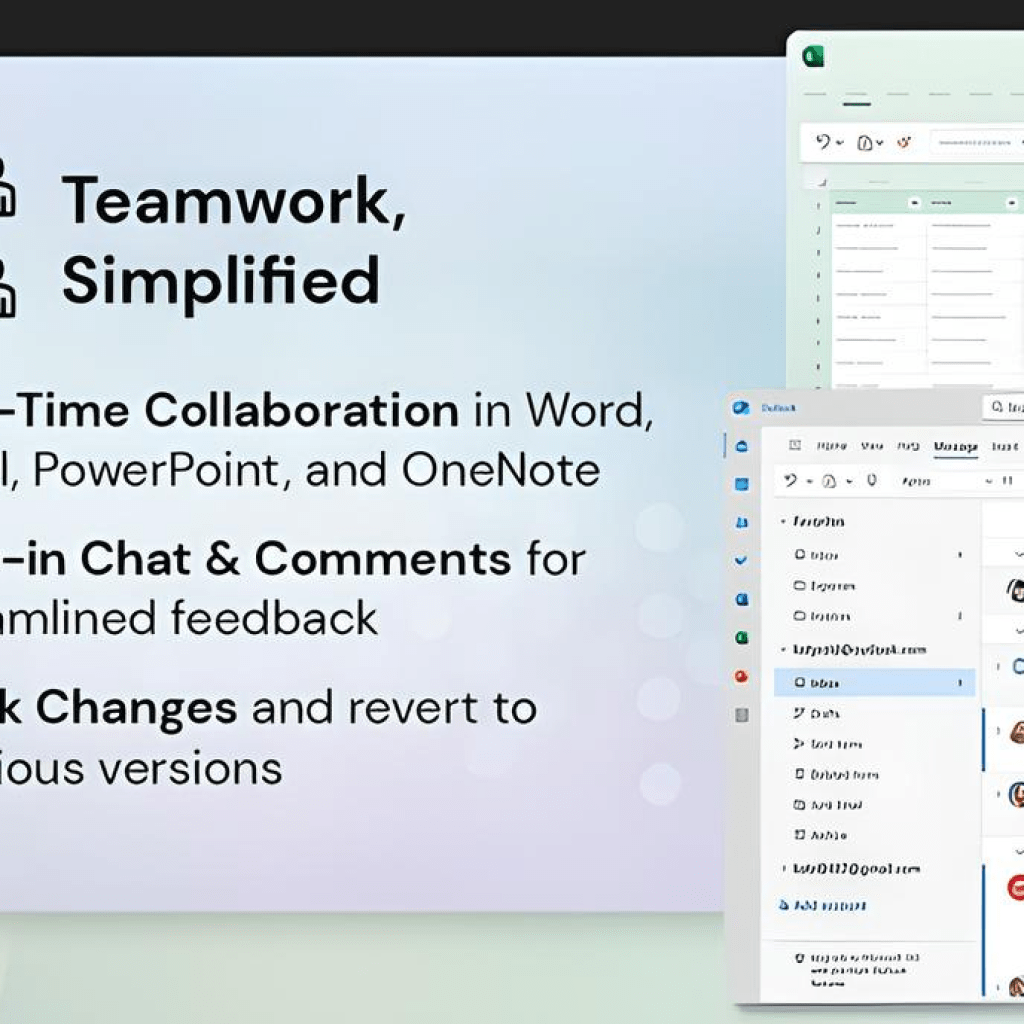Screen dimensions: 1024x1024
Task: Open the green Excel icon in Outlook's rail
Action: click(742, 637)
